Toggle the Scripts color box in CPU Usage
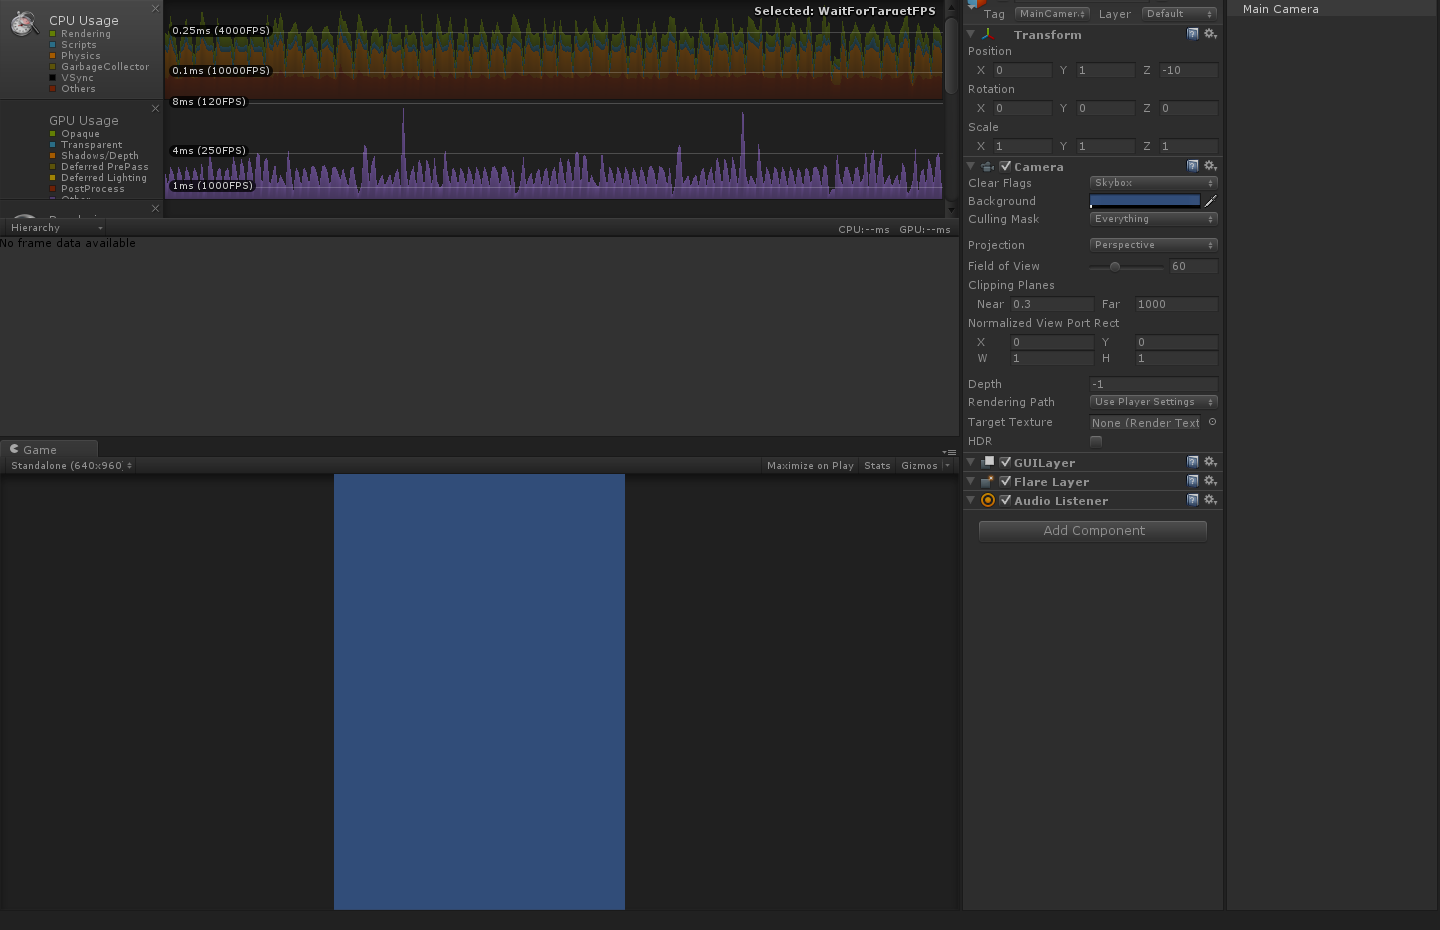1440x930 pixels. pyautogui.click(x=53, y=45)
